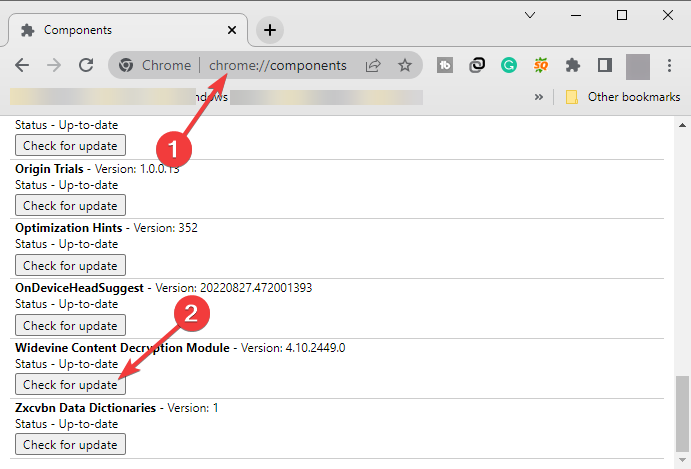Open the SQ extension icon

pos(541,65)
